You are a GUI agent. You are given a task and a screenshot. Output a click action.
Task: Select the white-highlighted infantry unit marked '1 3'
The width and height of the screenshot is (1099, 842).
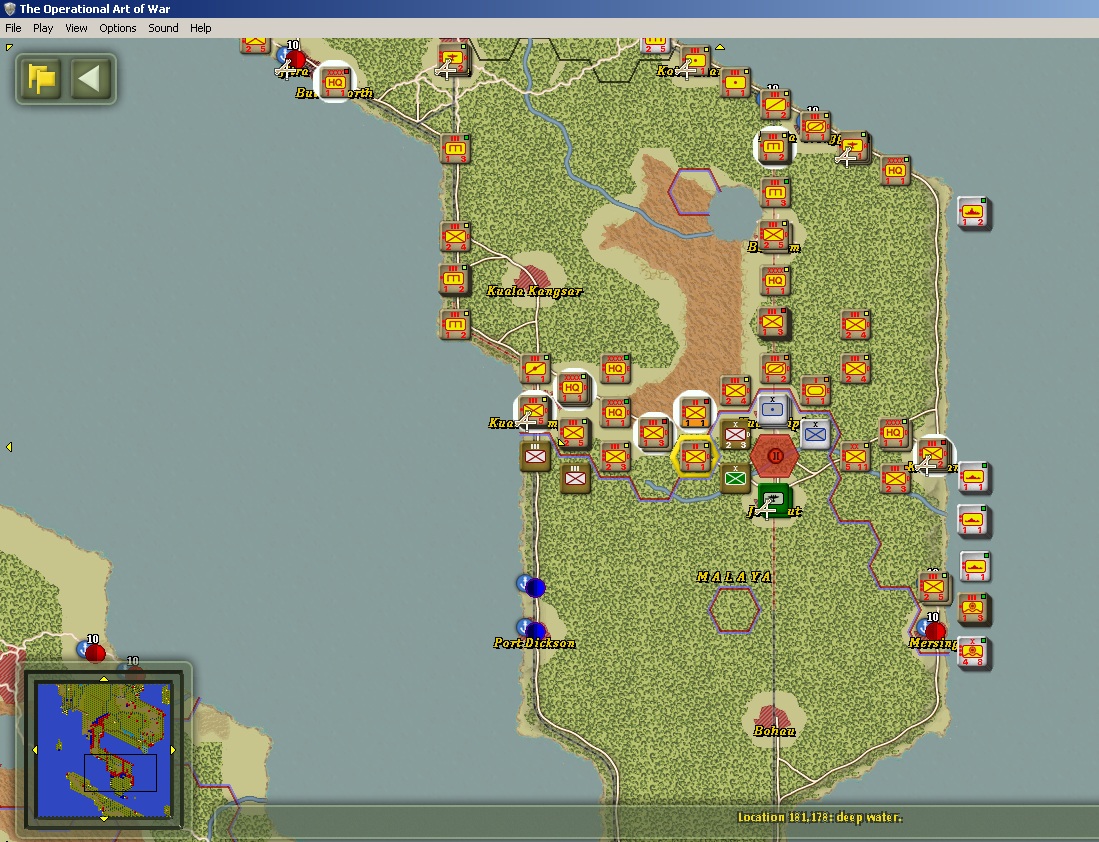(x=653, y=433)
